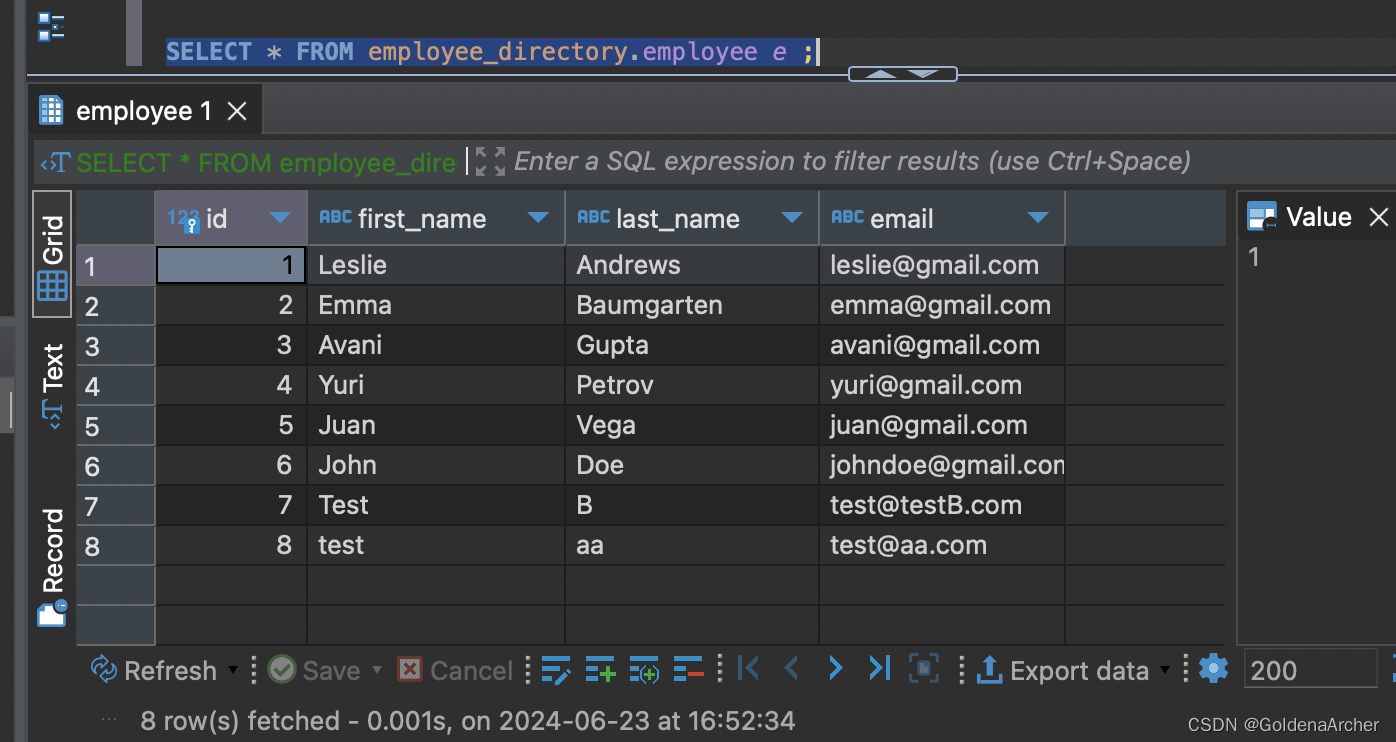The height and width of the screenshot is (742, 1396).
Task: Click the Delete current row icon
Action: point(688,669)
